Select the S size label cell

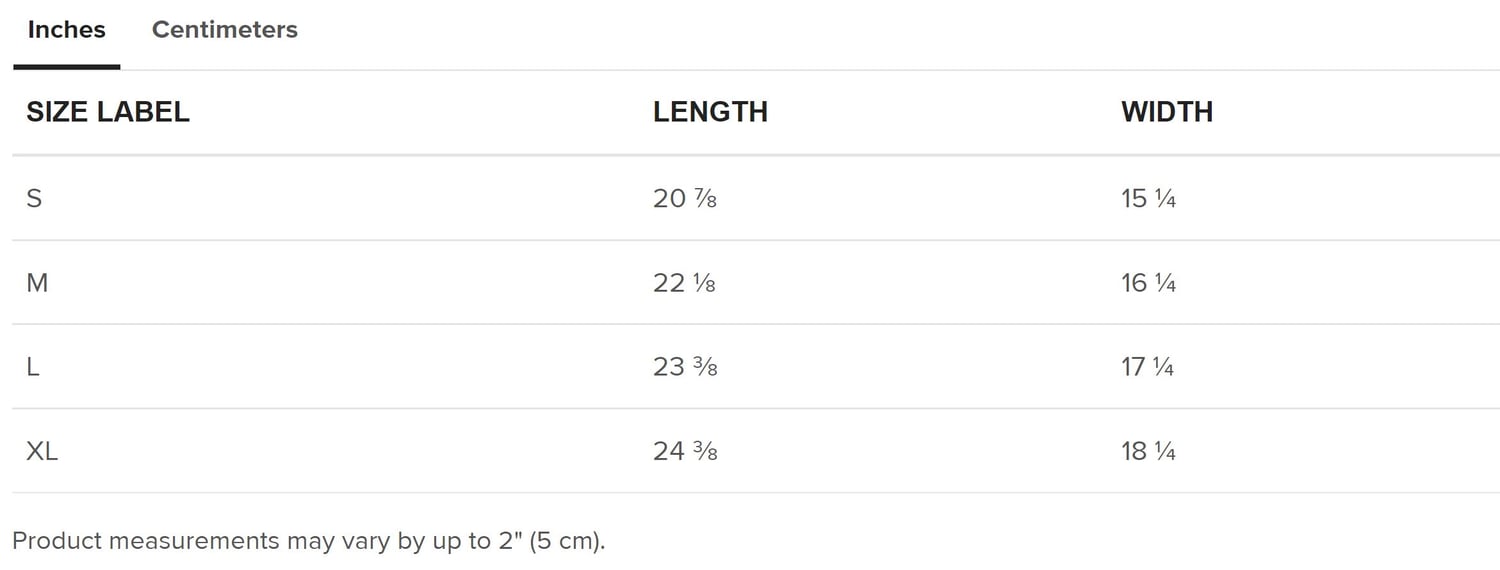[x=34, y=198]
